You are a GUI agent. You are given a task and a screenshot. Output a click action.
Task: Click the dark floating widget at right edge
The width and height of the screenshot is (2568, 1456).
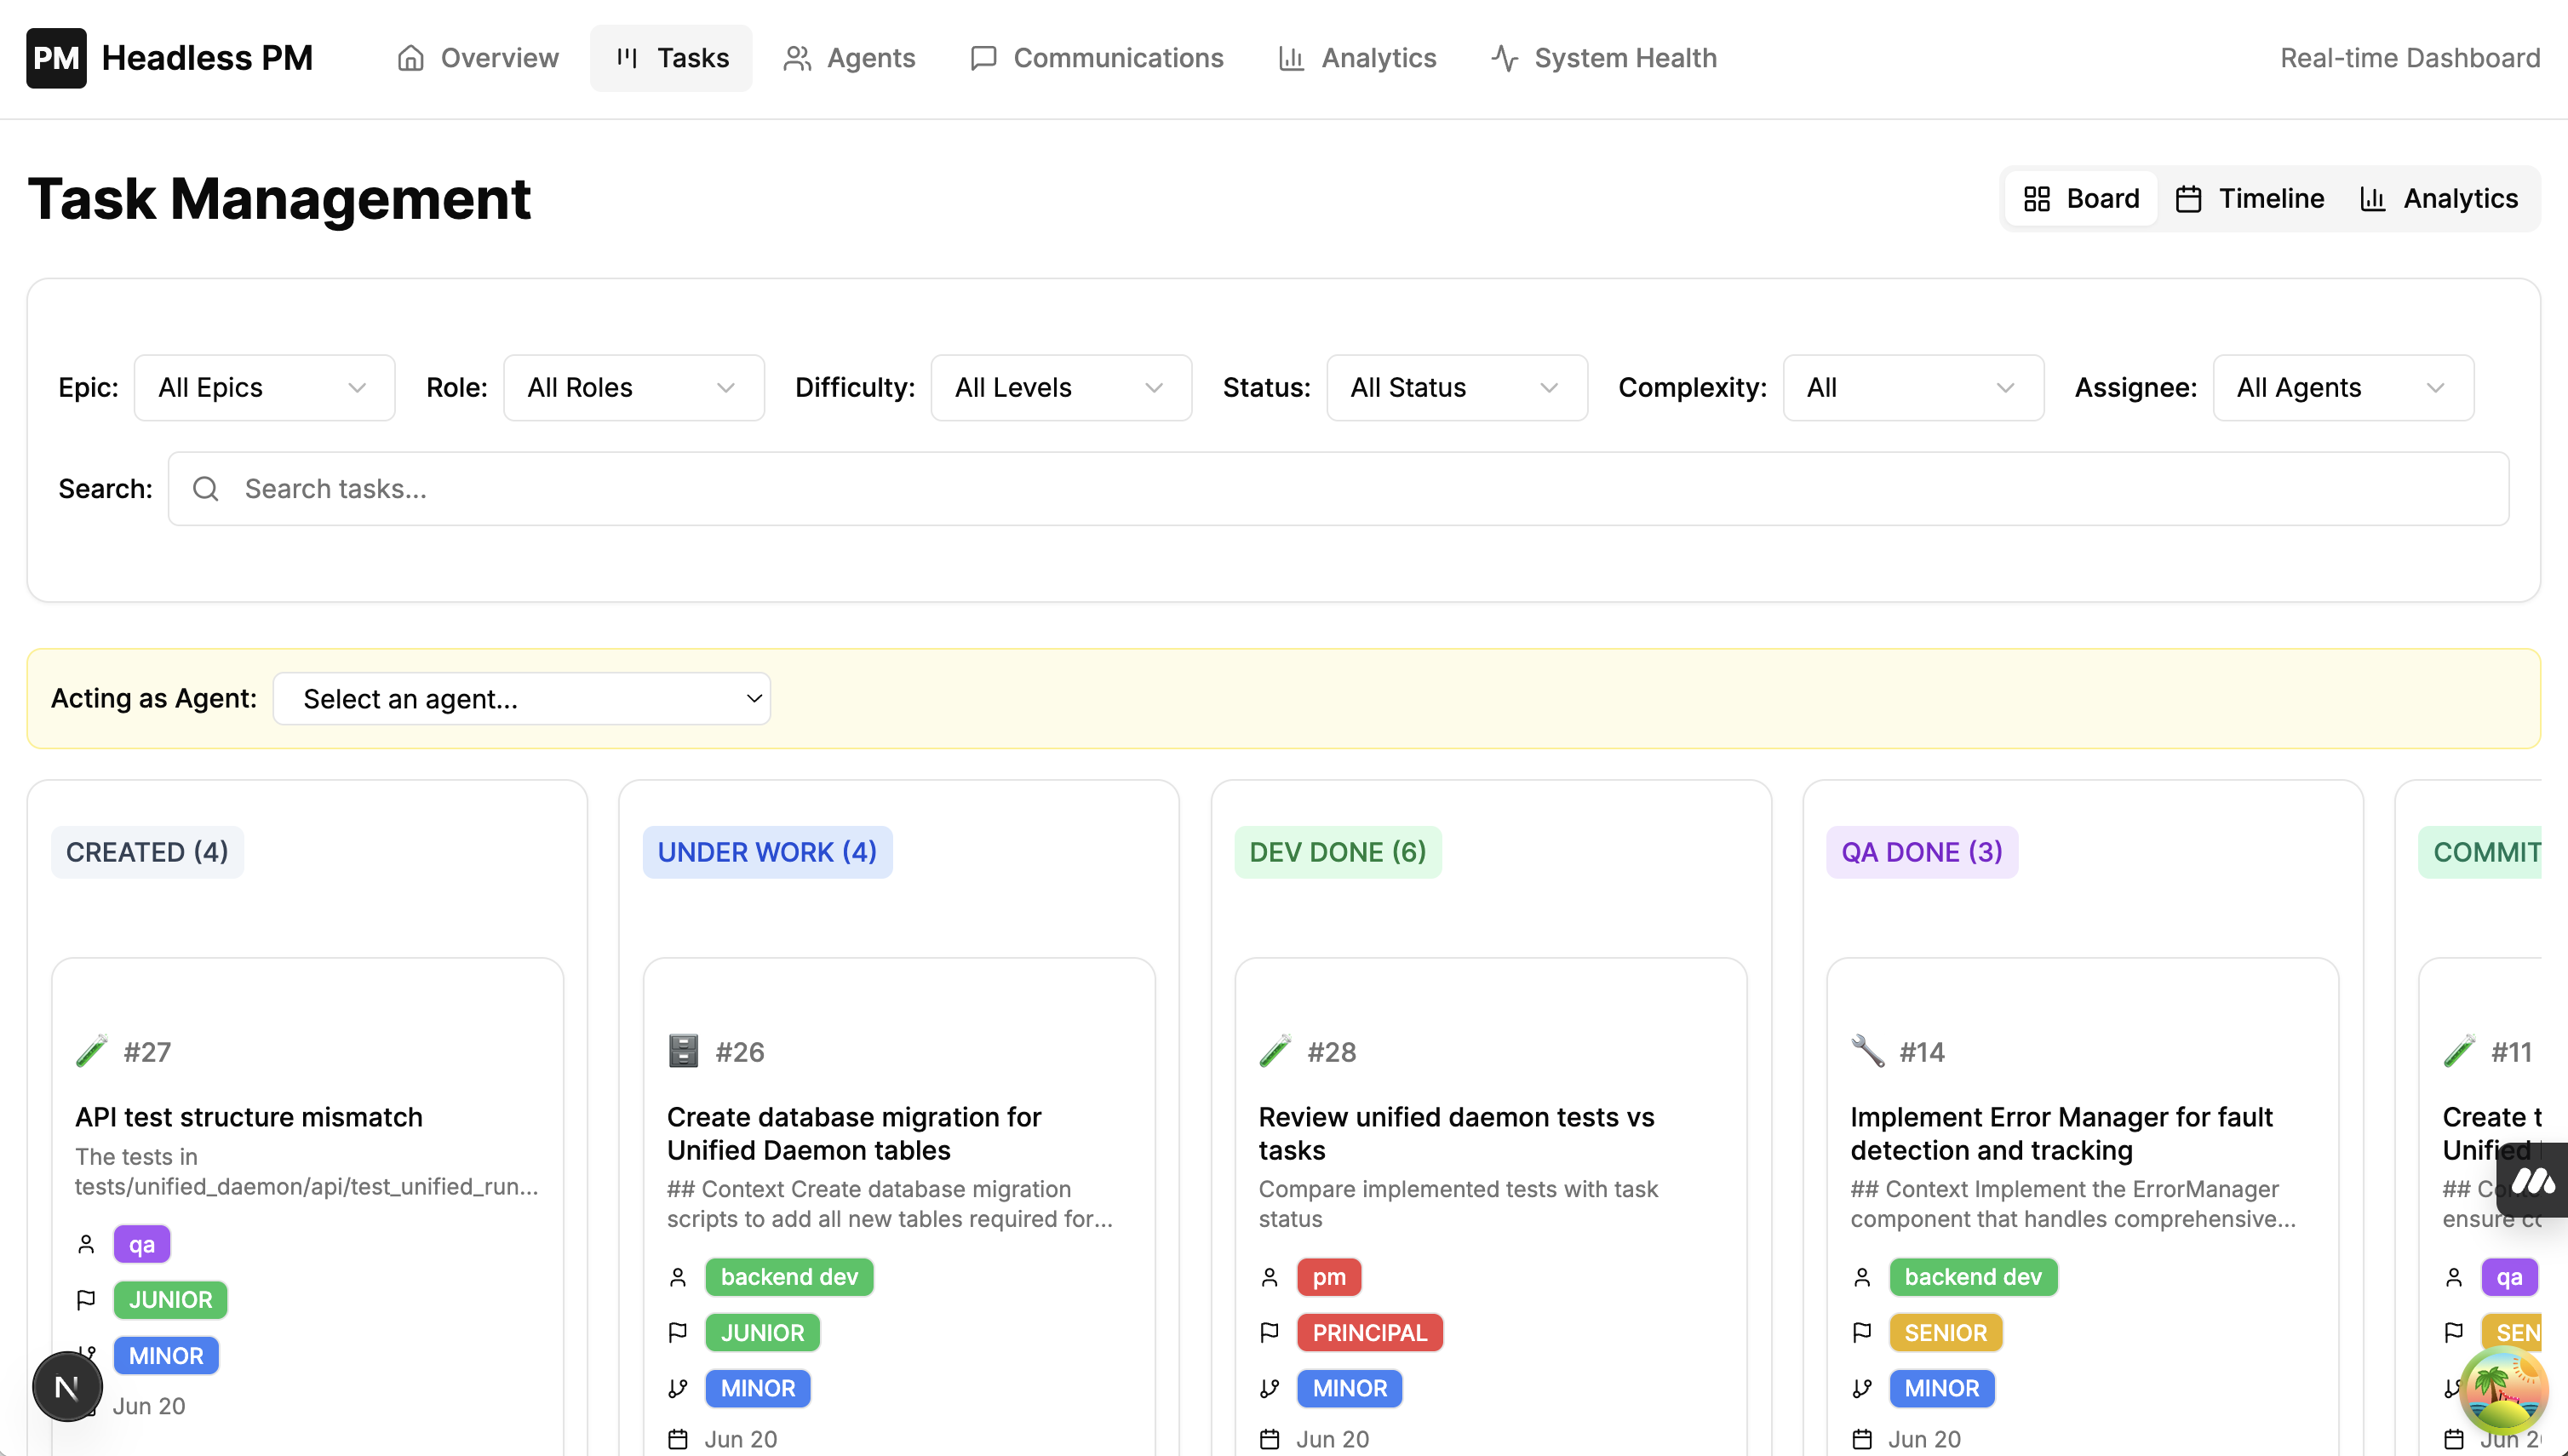point(2532,1180)
